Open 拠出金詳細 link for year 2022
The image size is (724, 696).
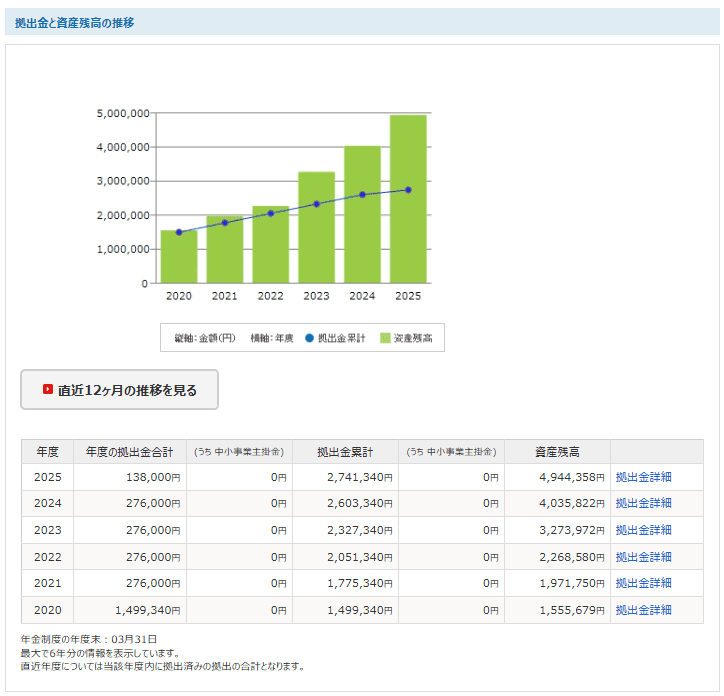tap(643, 557)
